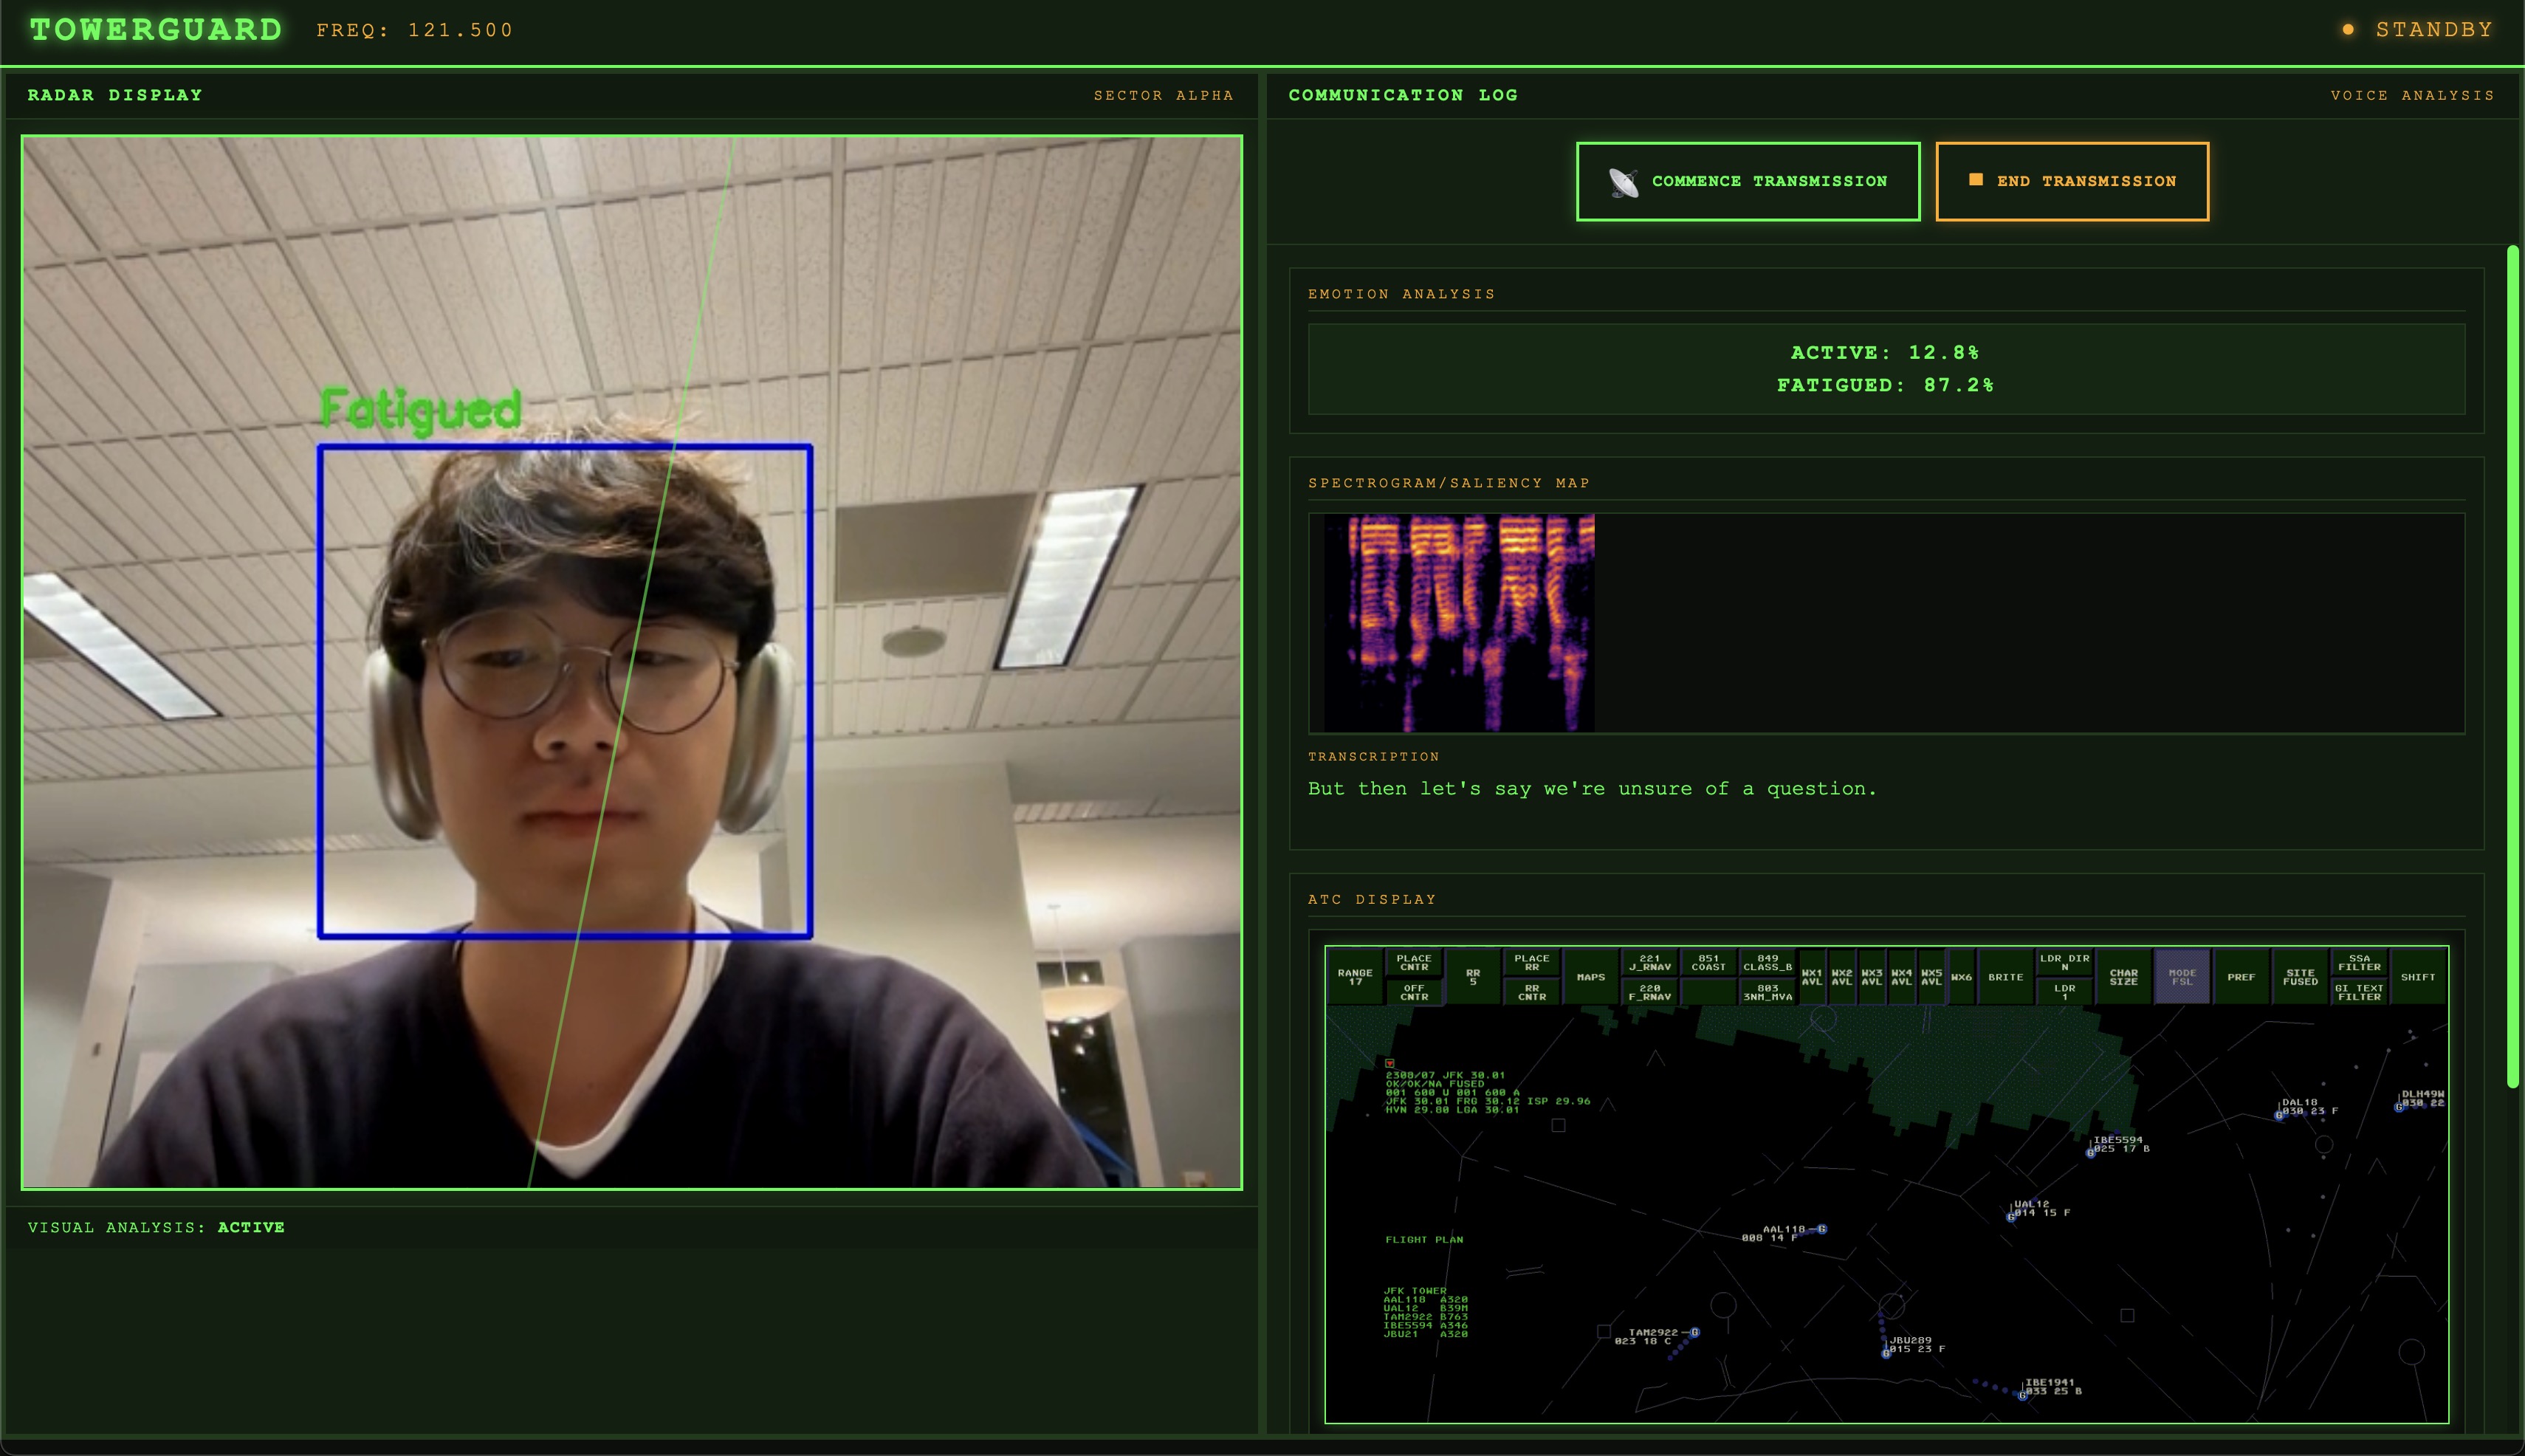Click the TOWERGUARD logo
The width and height of the screenshot is (2525, 1456).
156,30
